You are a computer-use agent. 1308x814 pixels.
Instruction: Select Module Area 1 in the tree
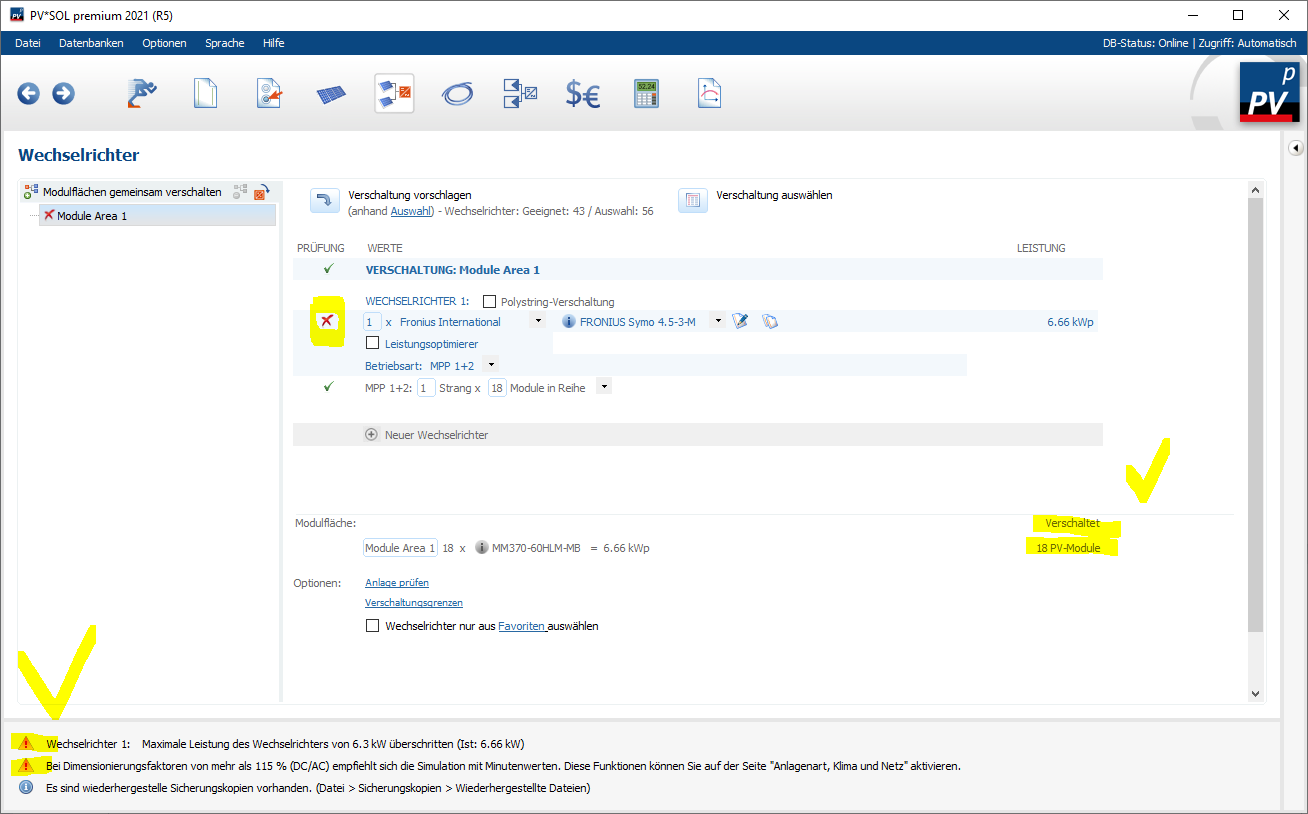click(157, 215)
